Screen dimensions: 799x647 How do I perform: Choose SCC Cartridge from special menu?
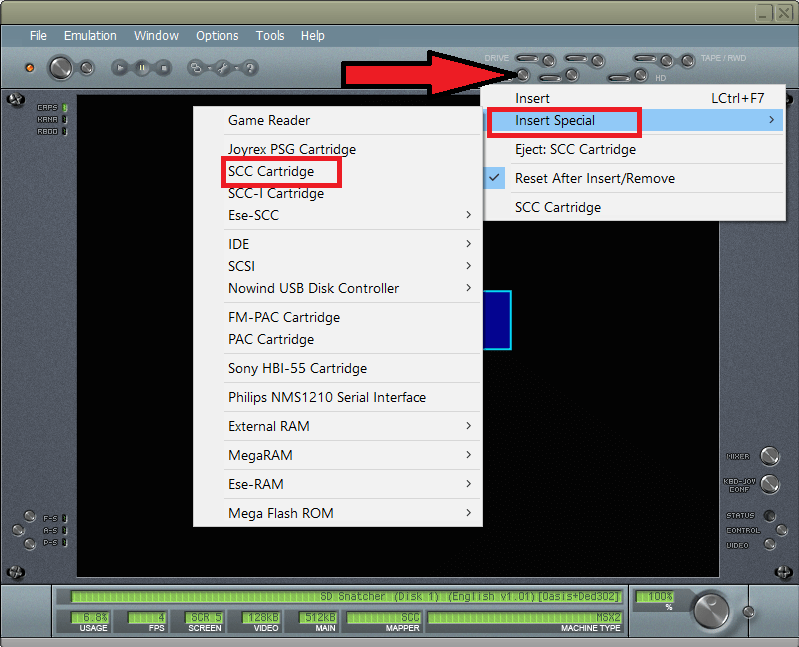click(270, 171)
